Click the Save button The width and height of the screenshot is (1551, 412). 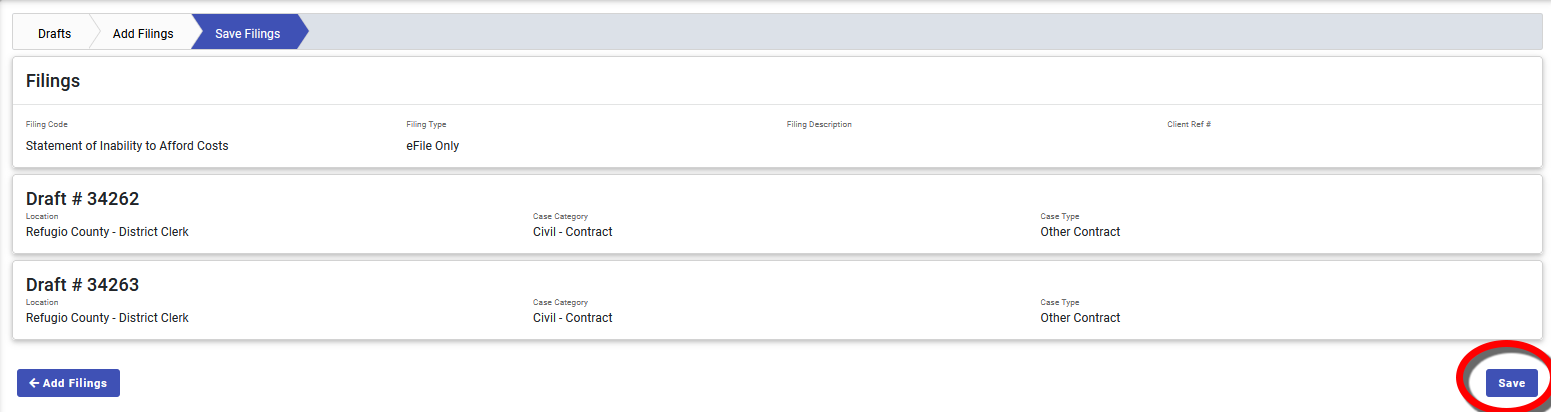[1511, 383]
